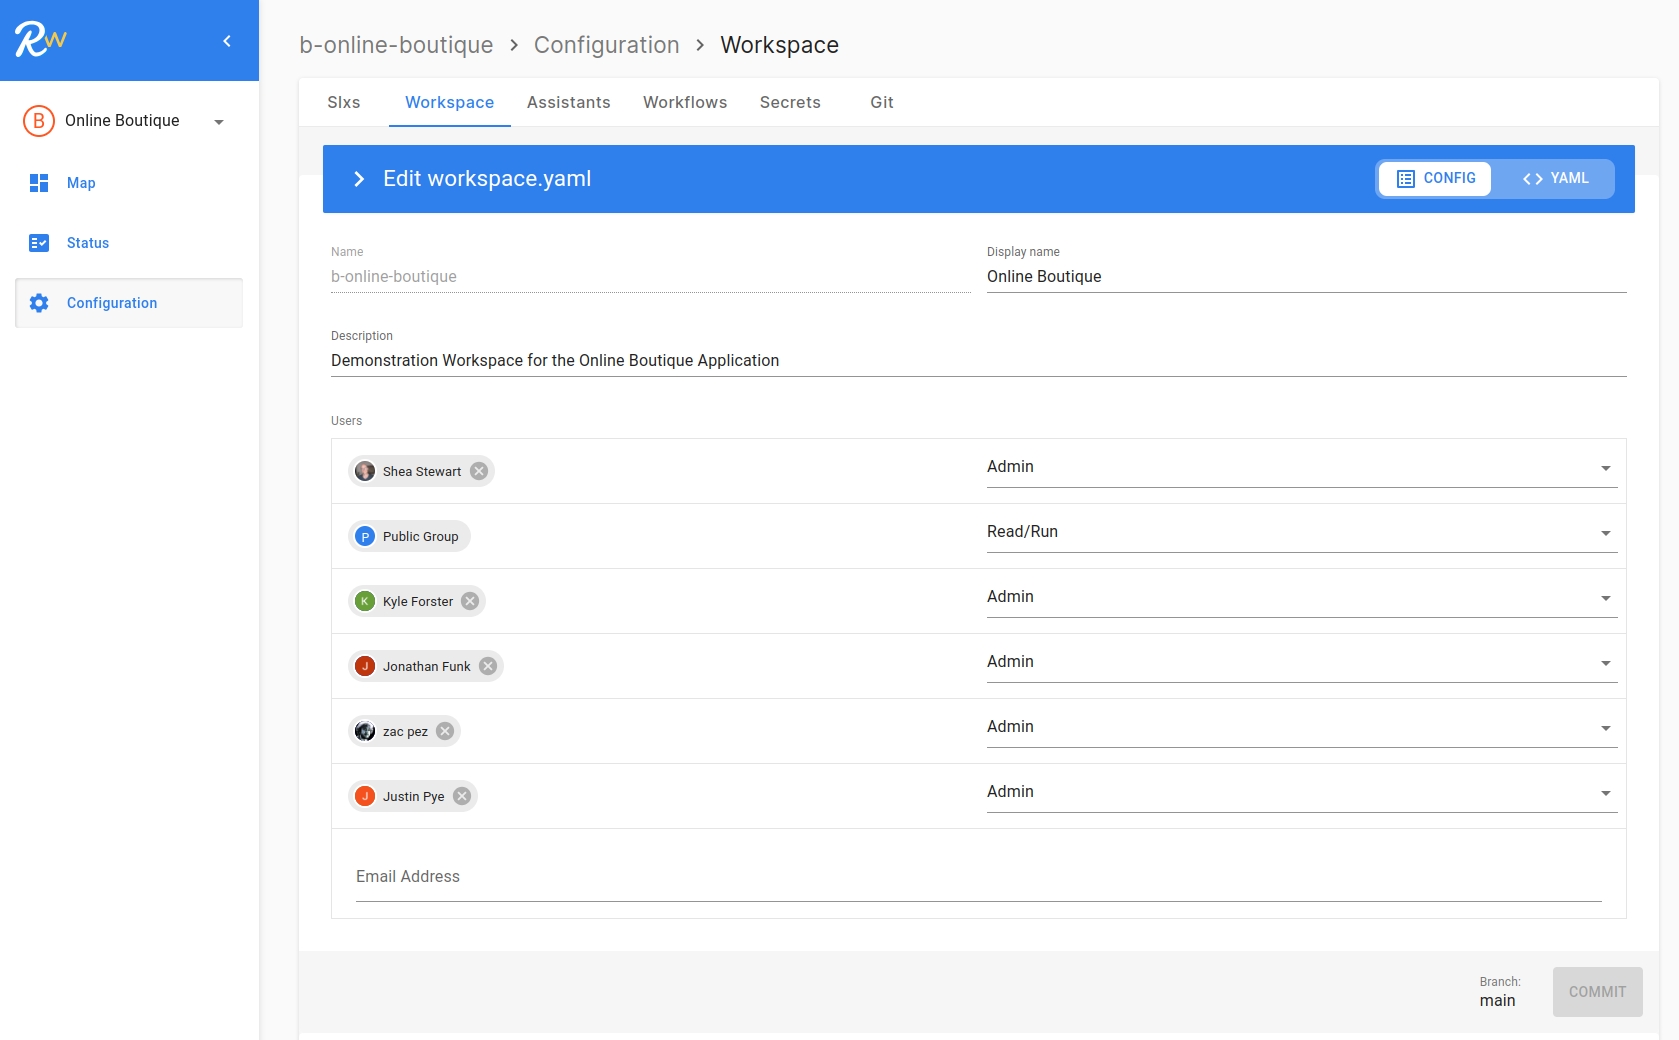Remove Justin Pye from the users list

click(x=461, y=796)
